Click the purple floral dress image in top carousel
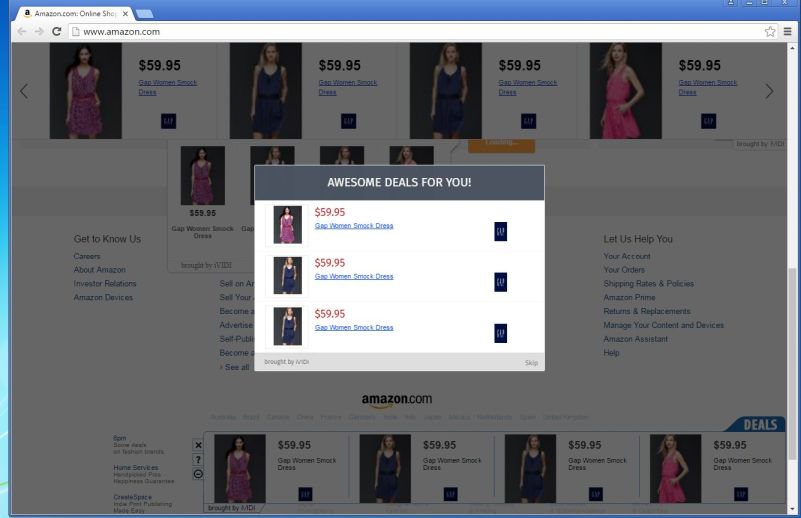Screen dimensions: 801x518 pyautogui.click(x=85, y=91)
